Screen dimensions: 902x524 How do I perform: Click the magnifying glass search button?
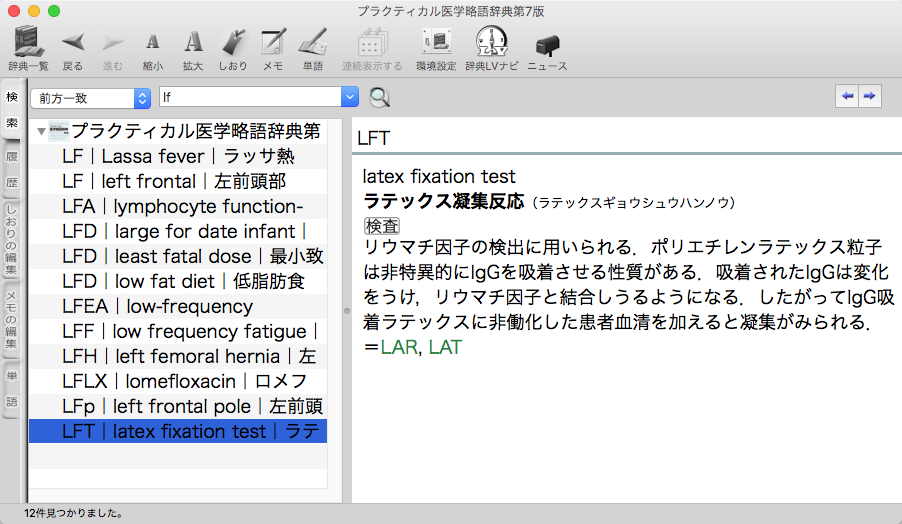click(379, 97)
